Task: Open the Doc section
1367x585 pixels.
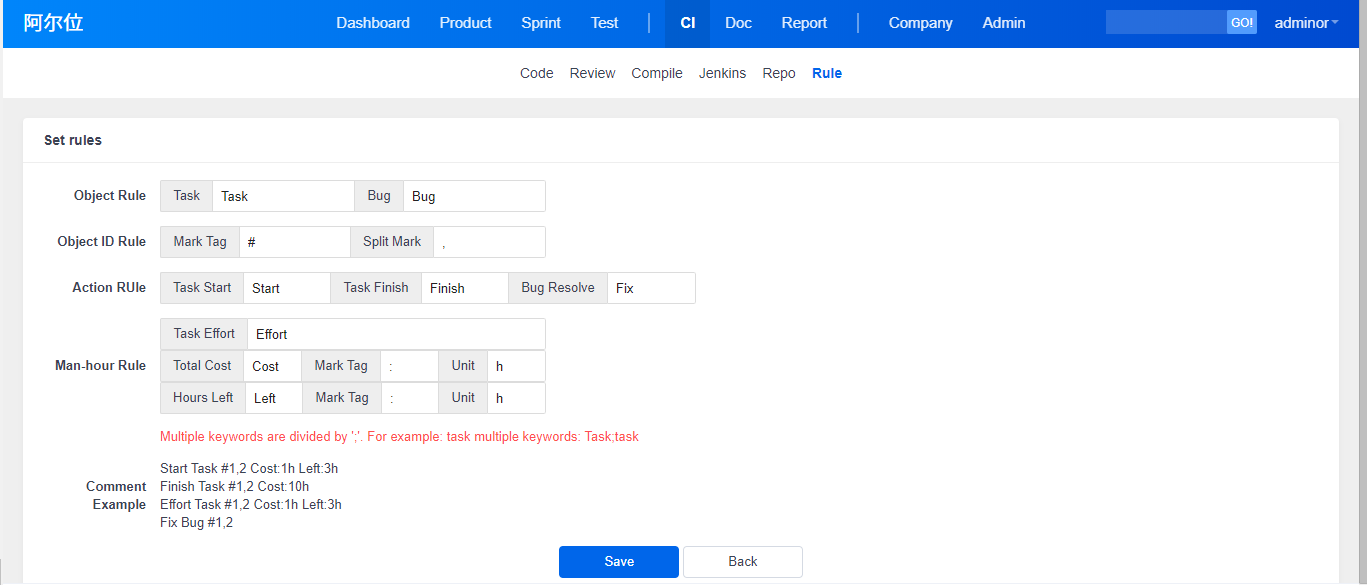Action: pyautogui.click(x=739, y=23)
